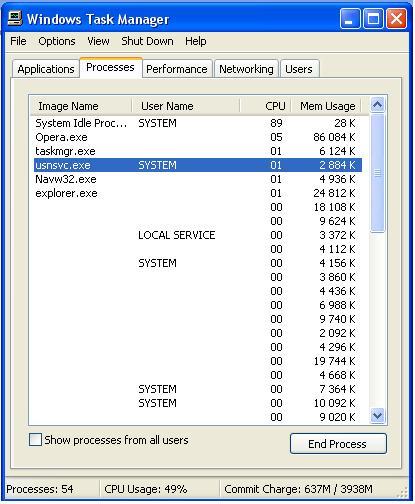Click the process list scrollbar thumb
The height and width of the screenshot is (504, 415).
coord(377,173)
